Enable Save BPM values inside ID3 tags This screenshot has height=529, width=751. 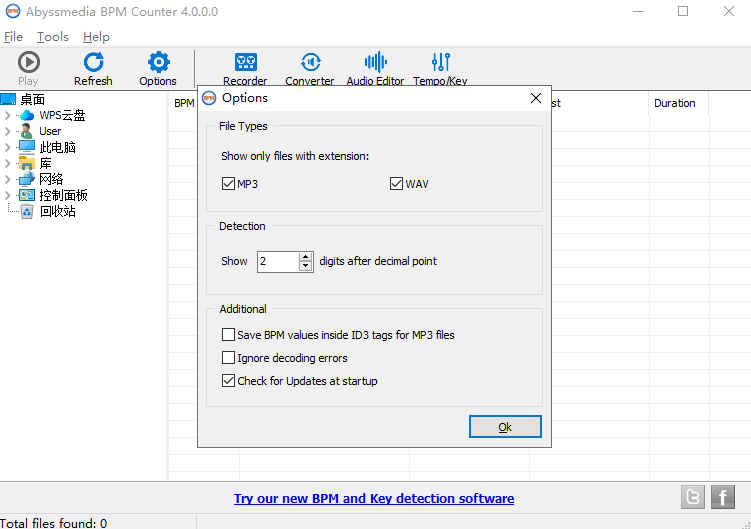click(228, 334)
